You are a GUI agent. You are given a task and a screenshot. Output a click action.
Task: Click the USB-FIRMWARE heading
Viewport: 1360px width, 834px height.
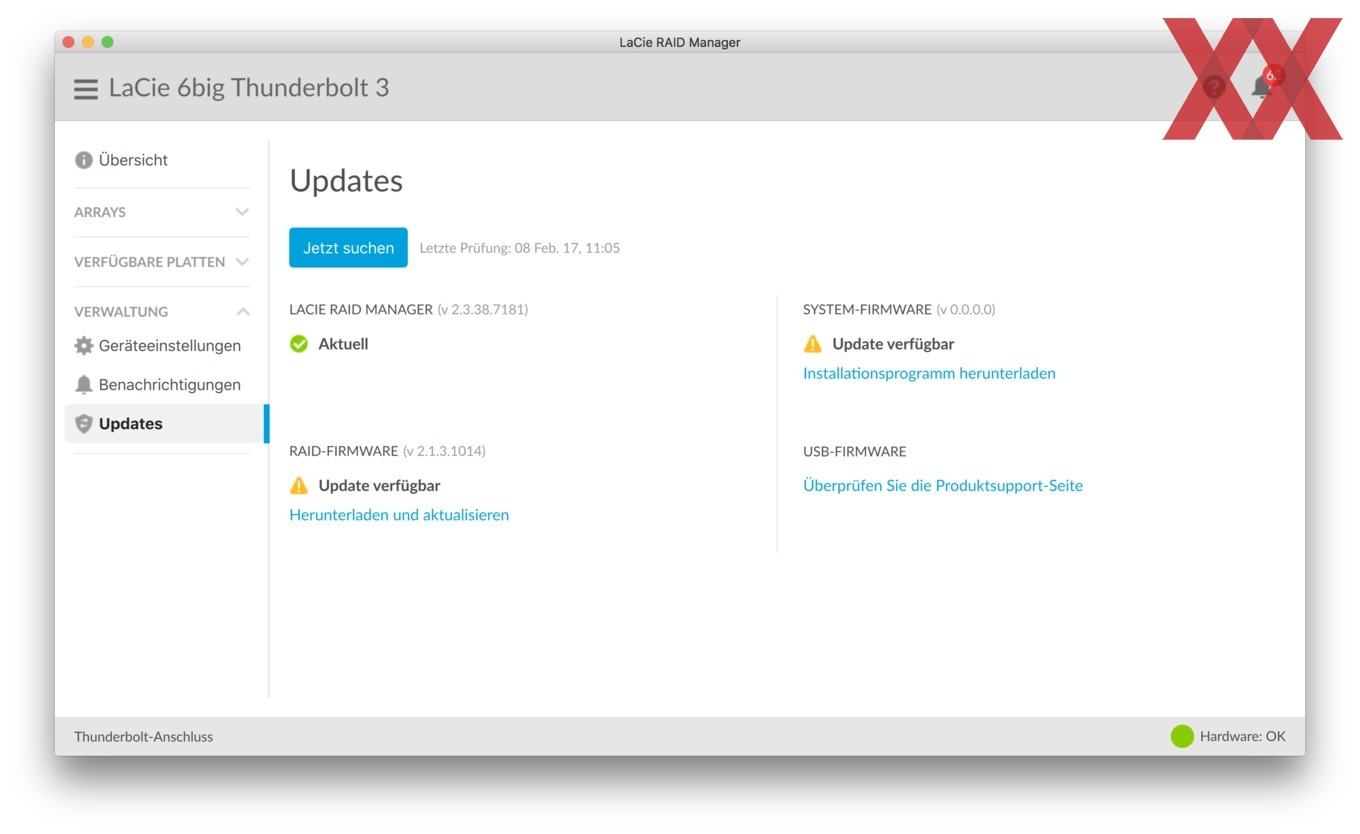pyautogui.click(x=854, y=452)
